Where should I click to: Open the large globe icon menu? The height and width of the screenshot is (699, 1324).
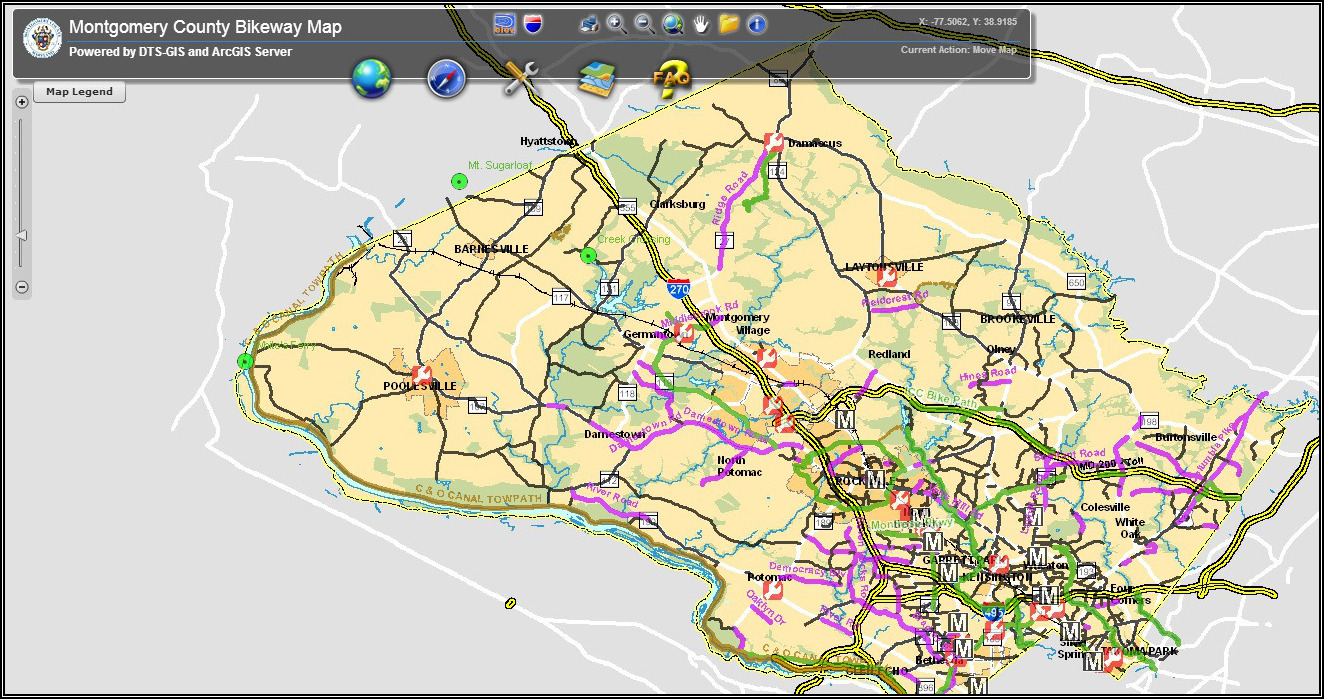(x=371, y=78)
